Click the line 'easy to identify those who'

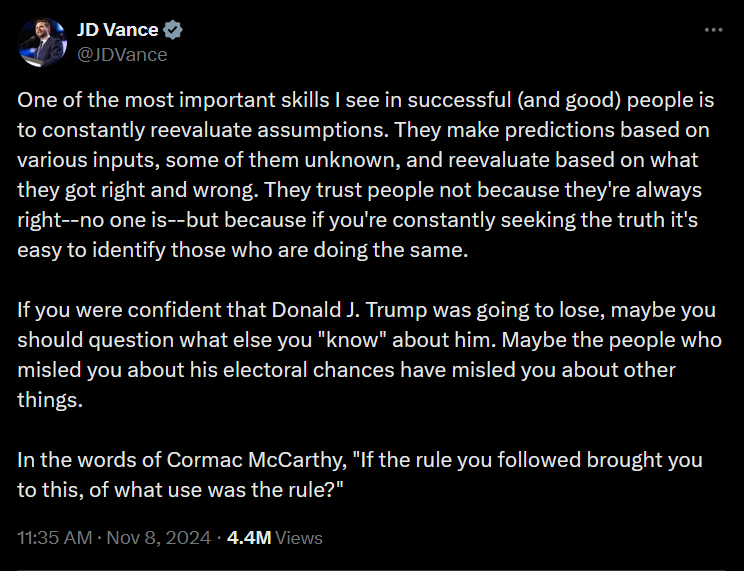click(x=242, y=250)
